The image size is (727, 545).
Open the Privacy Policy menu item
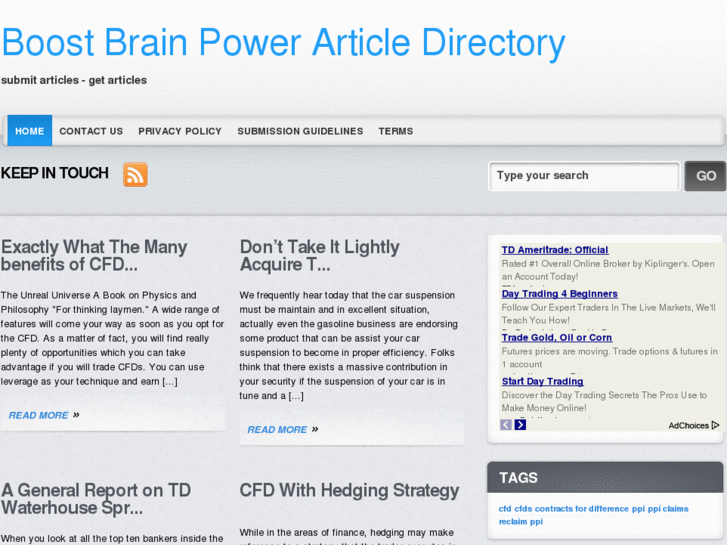click(180, 131)
